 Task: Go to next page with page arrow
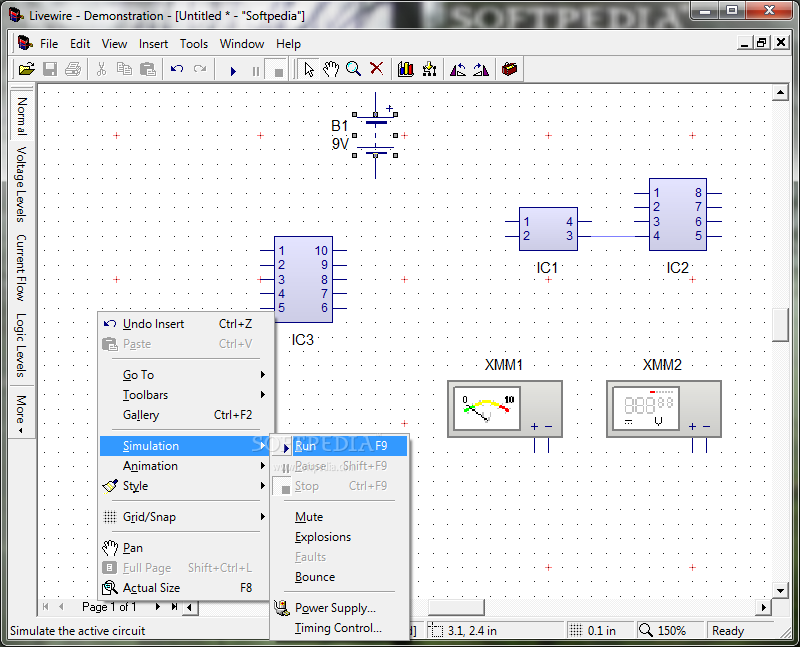157,607
